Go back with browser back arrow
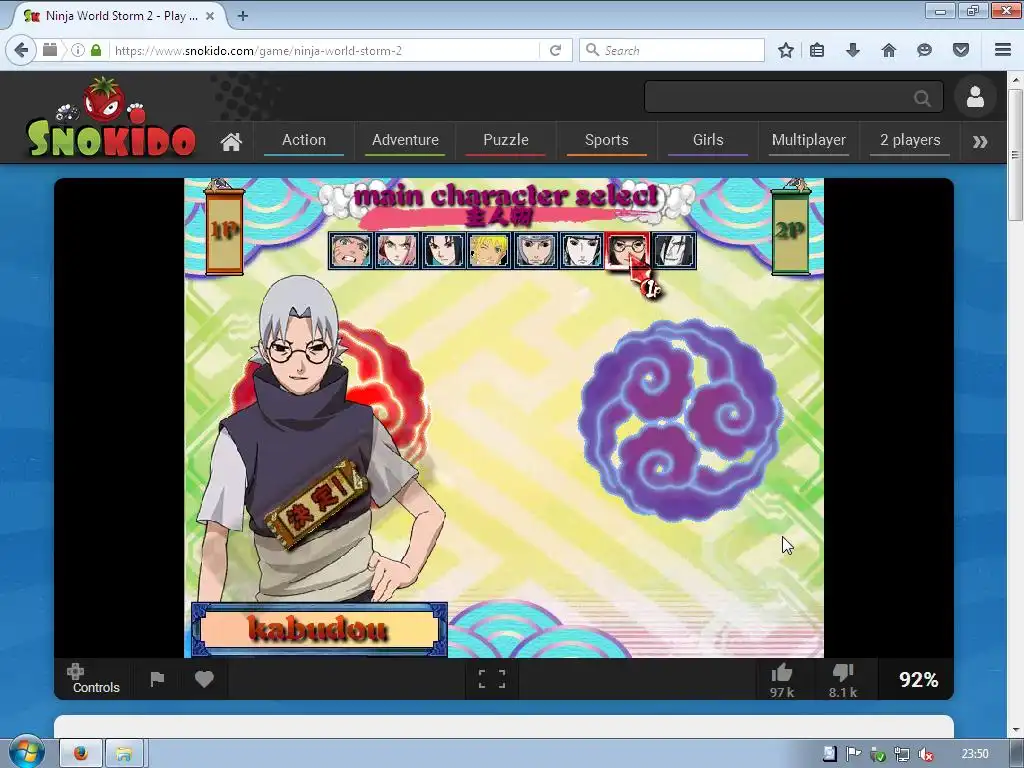 click(21, 50)
